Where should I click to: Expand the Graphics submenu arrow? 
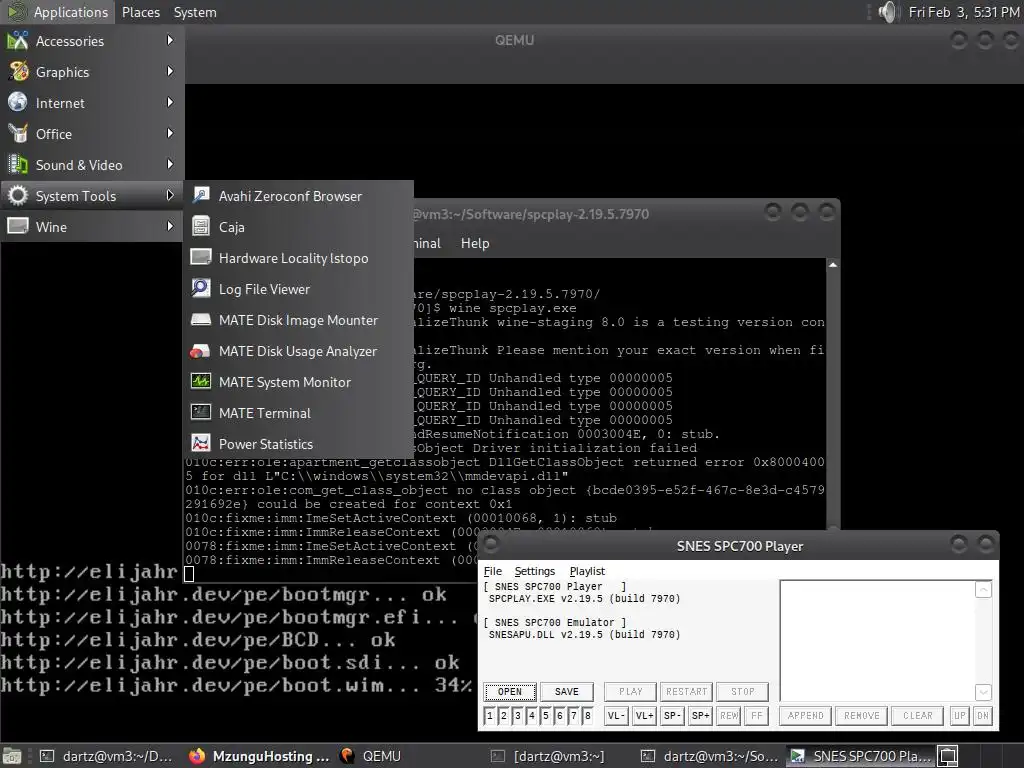click(170, 71)
